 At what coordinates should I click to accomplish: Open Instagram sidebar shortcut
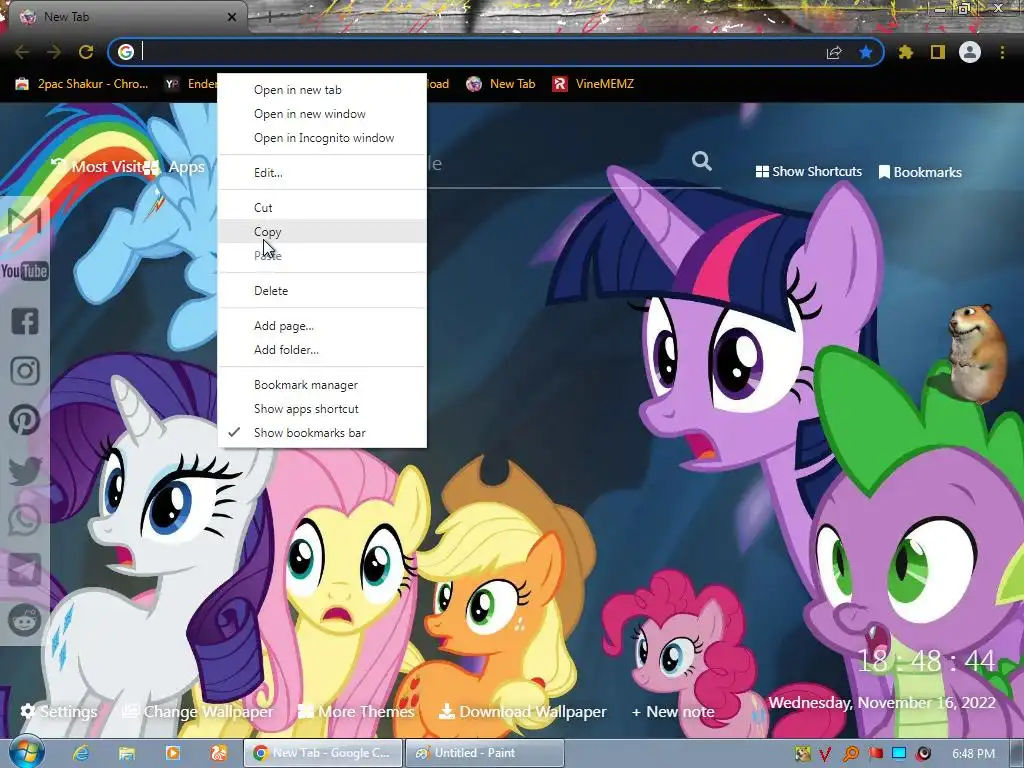tap(25, 371)
